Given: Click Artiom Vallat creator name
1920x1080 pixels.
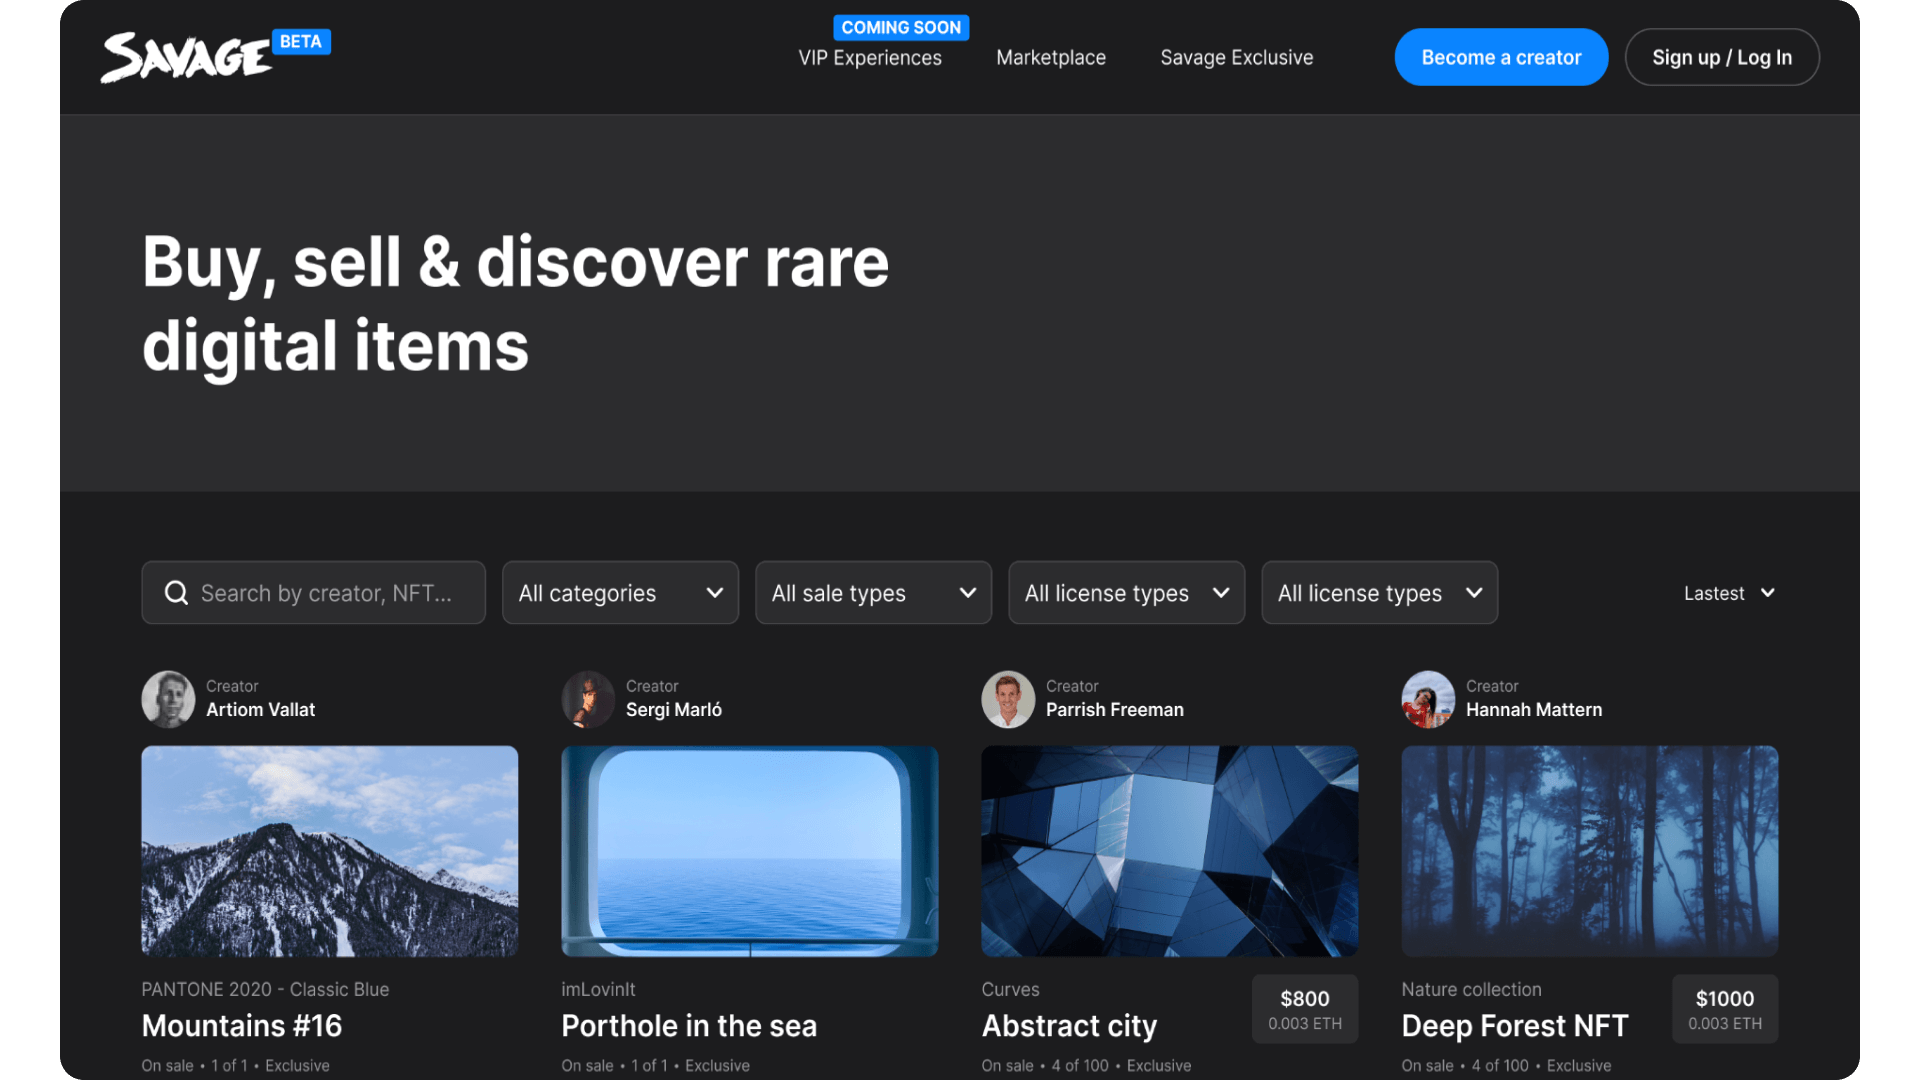Looking at the screenshot, I should [260, 710].
